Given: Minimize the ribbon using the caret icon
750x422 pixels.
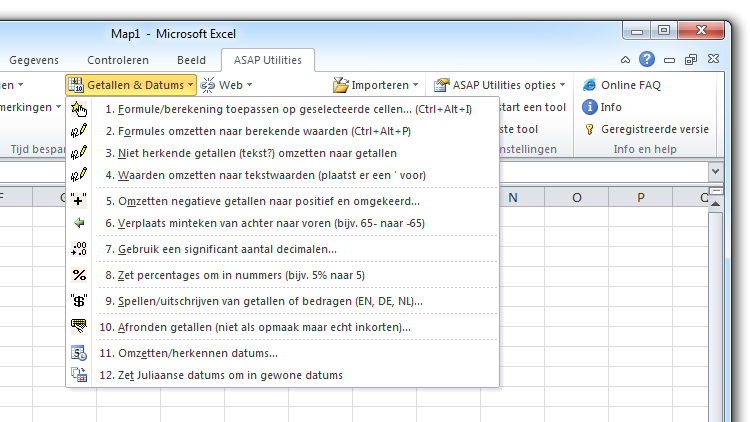Looking at the screenshot, I should tap(625, 60).
